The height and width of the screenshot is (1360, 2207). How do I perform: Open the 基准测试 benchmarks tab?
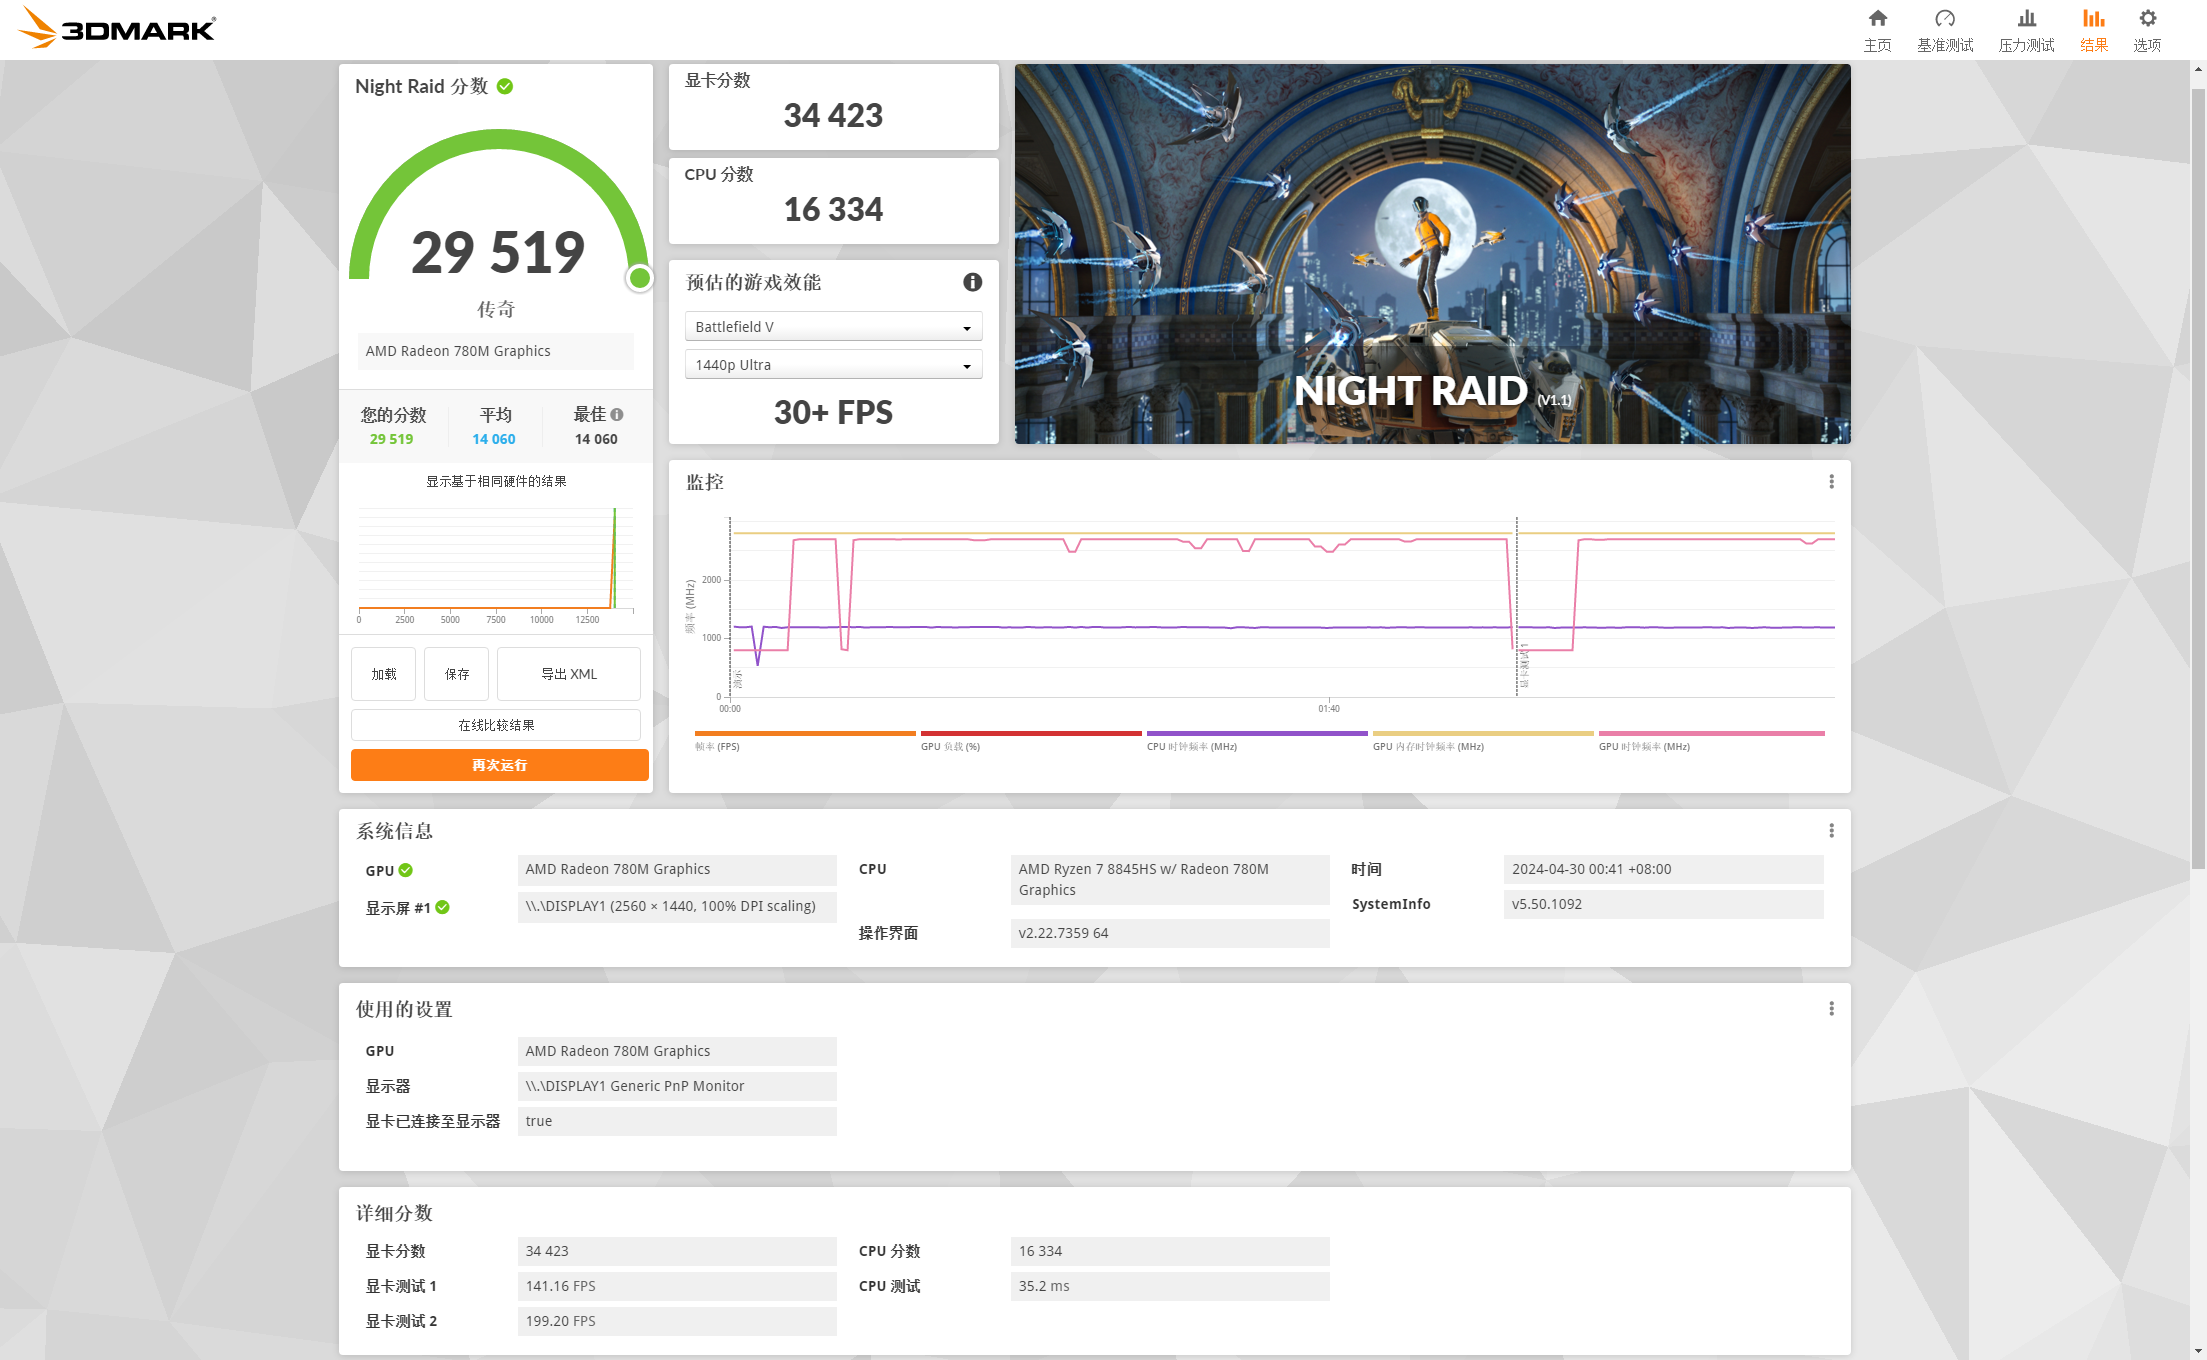1944,30
